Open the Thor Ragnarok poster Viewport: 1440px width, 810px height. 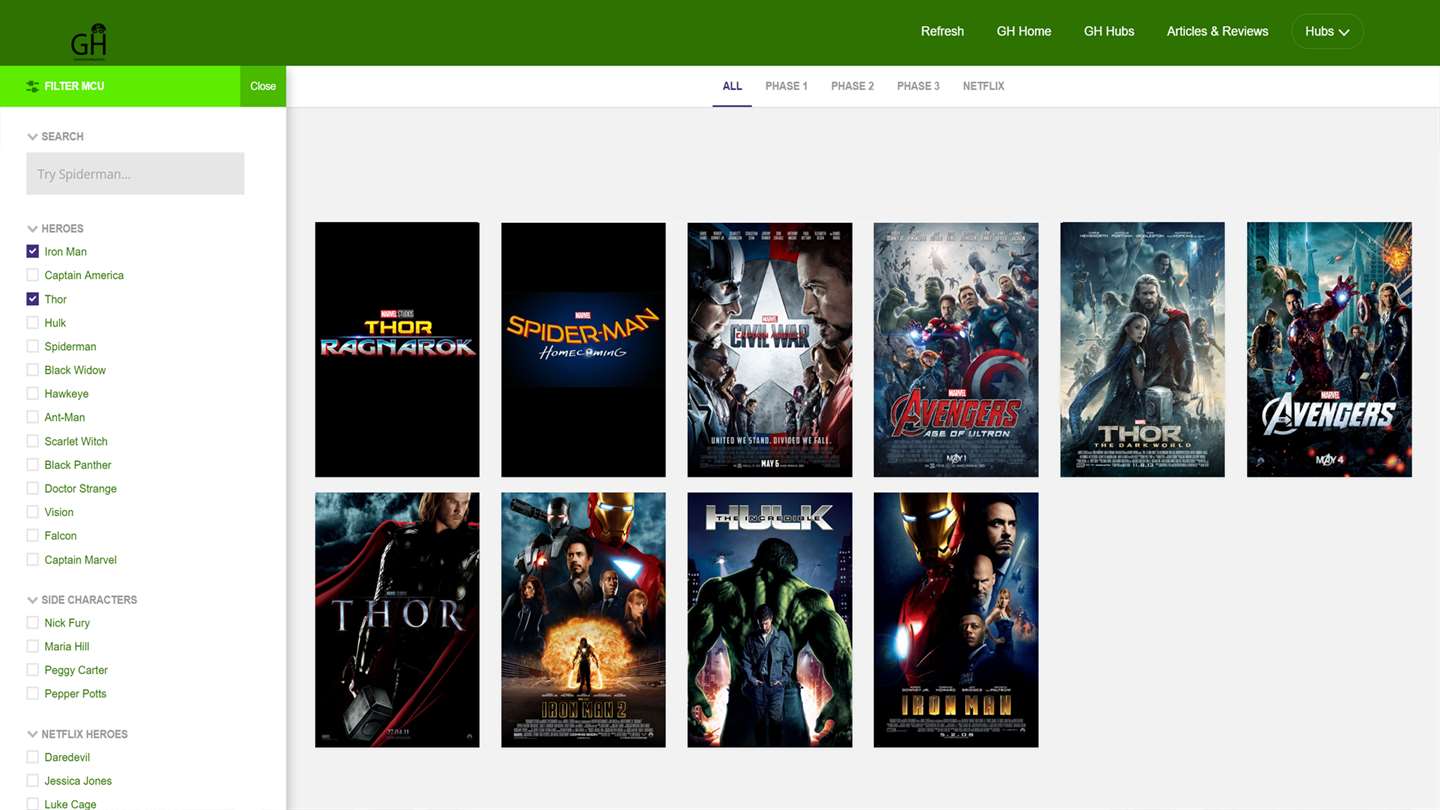pyautogui.click(x=397, y=350)
